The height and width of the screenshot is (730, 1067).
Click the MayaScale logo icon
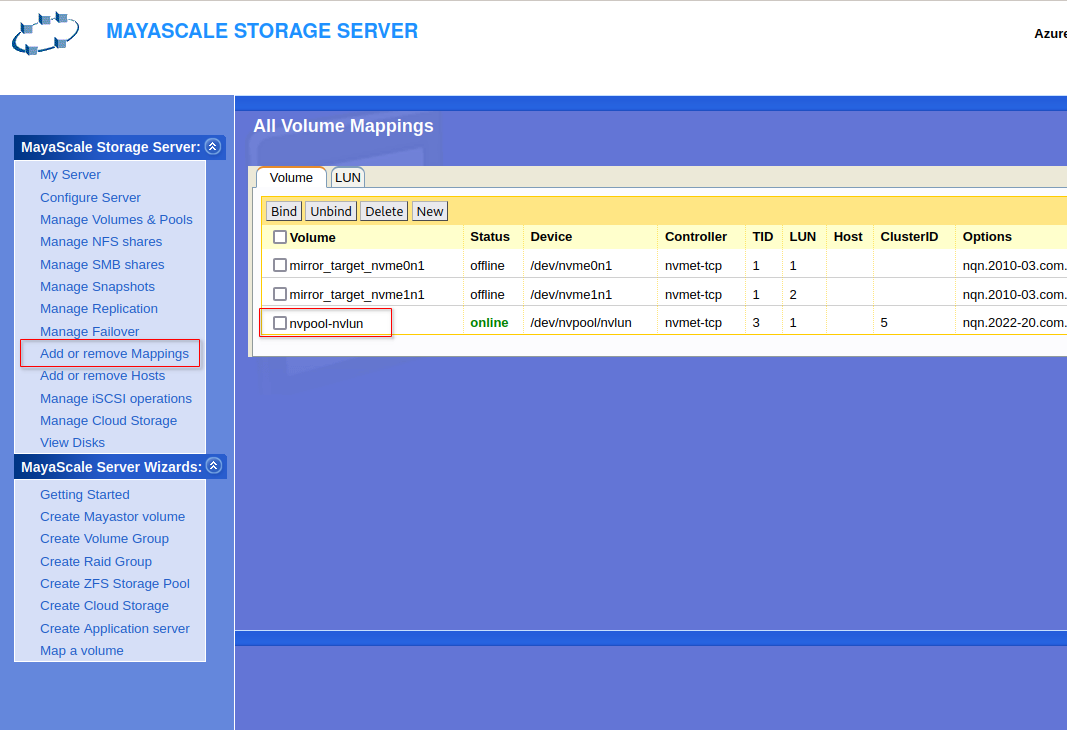coord(45,34)
